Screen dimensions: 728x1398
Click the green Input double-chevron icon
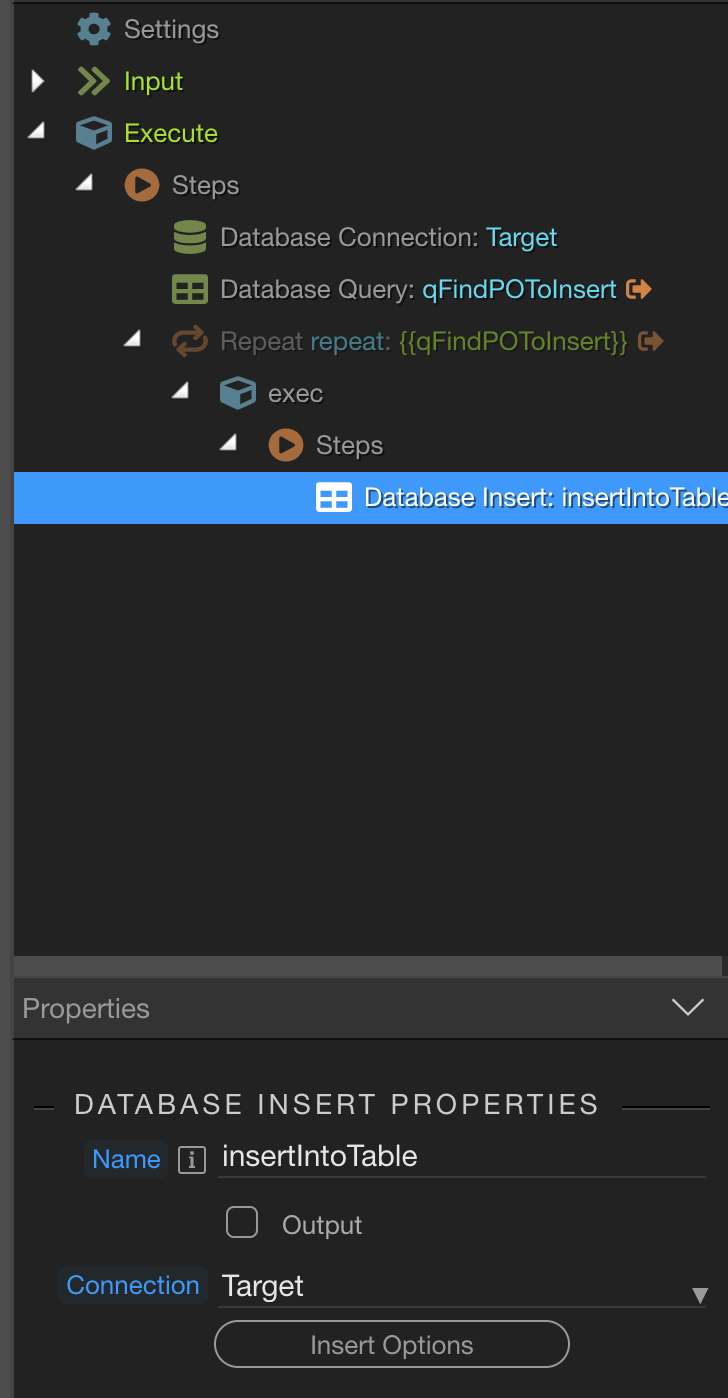click(x=94, y=81)
